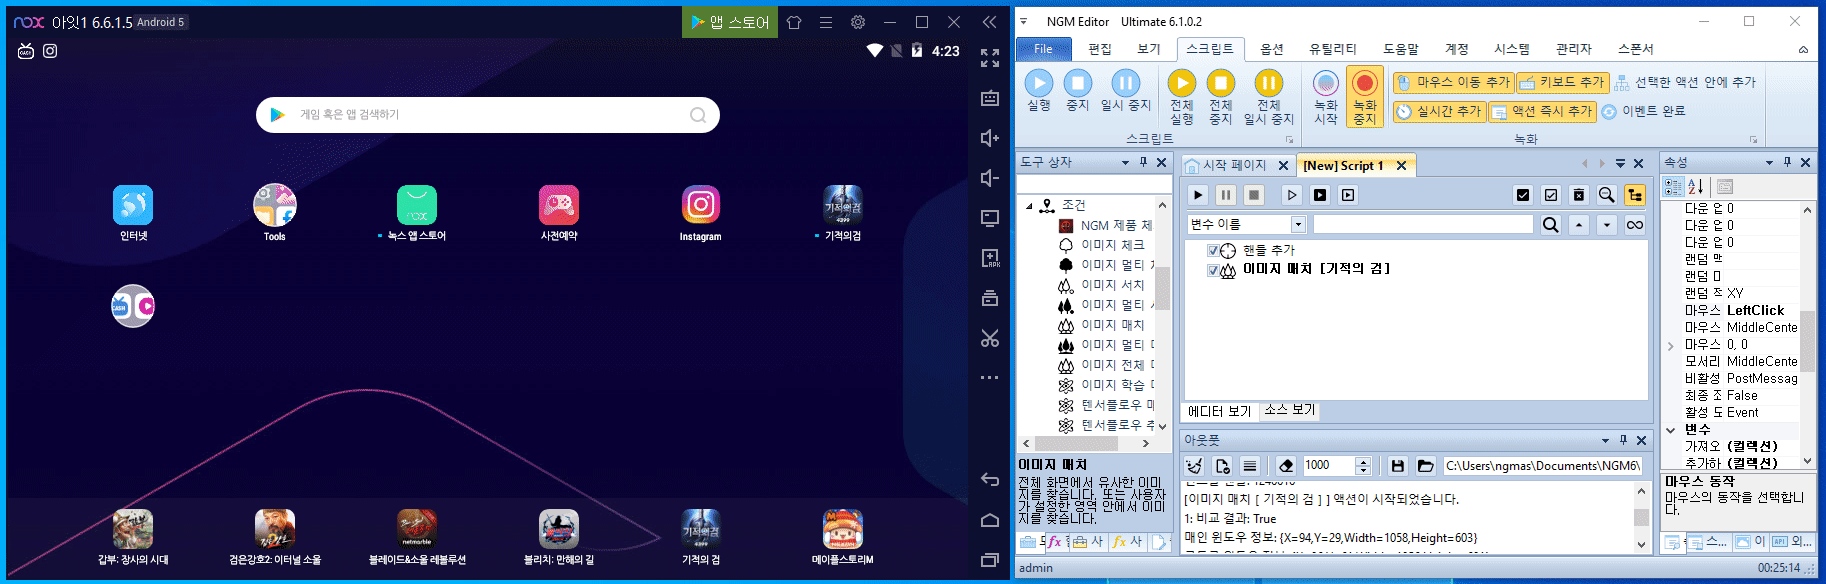Click the save log disk icon
Image resolution: width=1826 pixels, height=584 pixels.
[x=1398, y=465]
